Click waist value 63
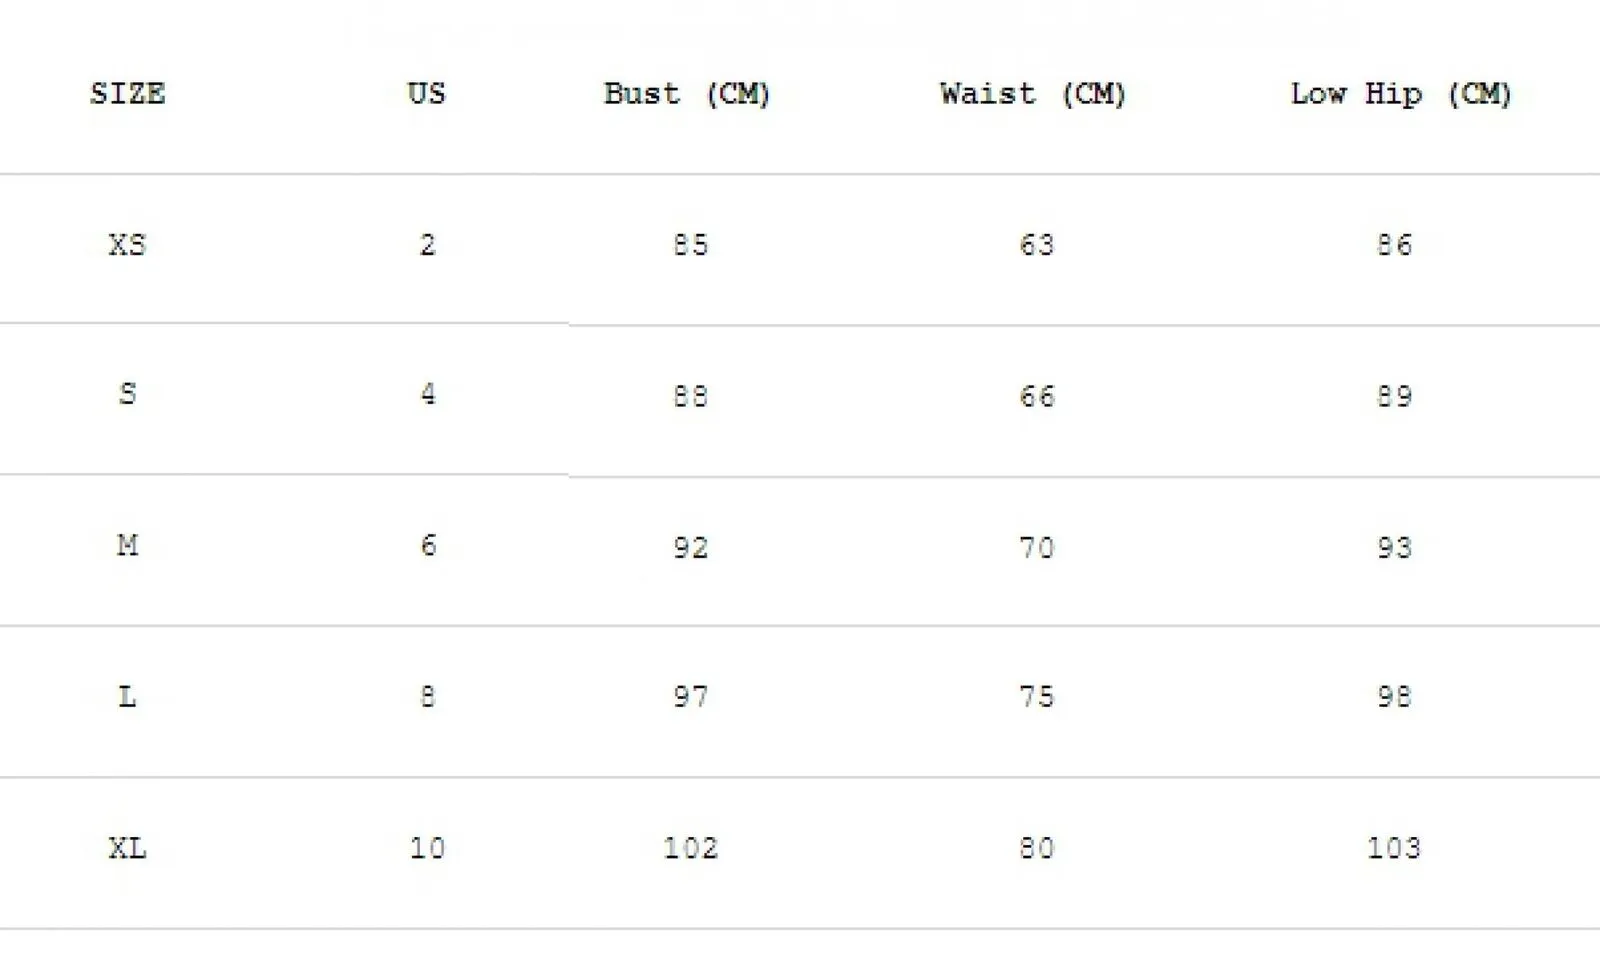The width and height of the screenshot is (1600, 954). coord(1037,245)
